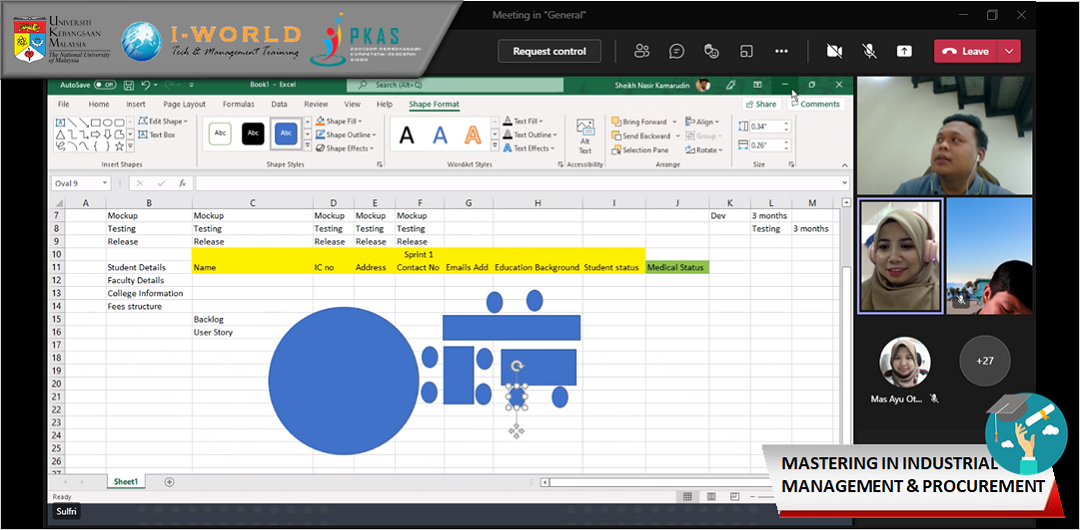Open the Page Layout ribbon tab
Image resolution: width=1080 pixels, height=530 pixels.
point(184,104)
